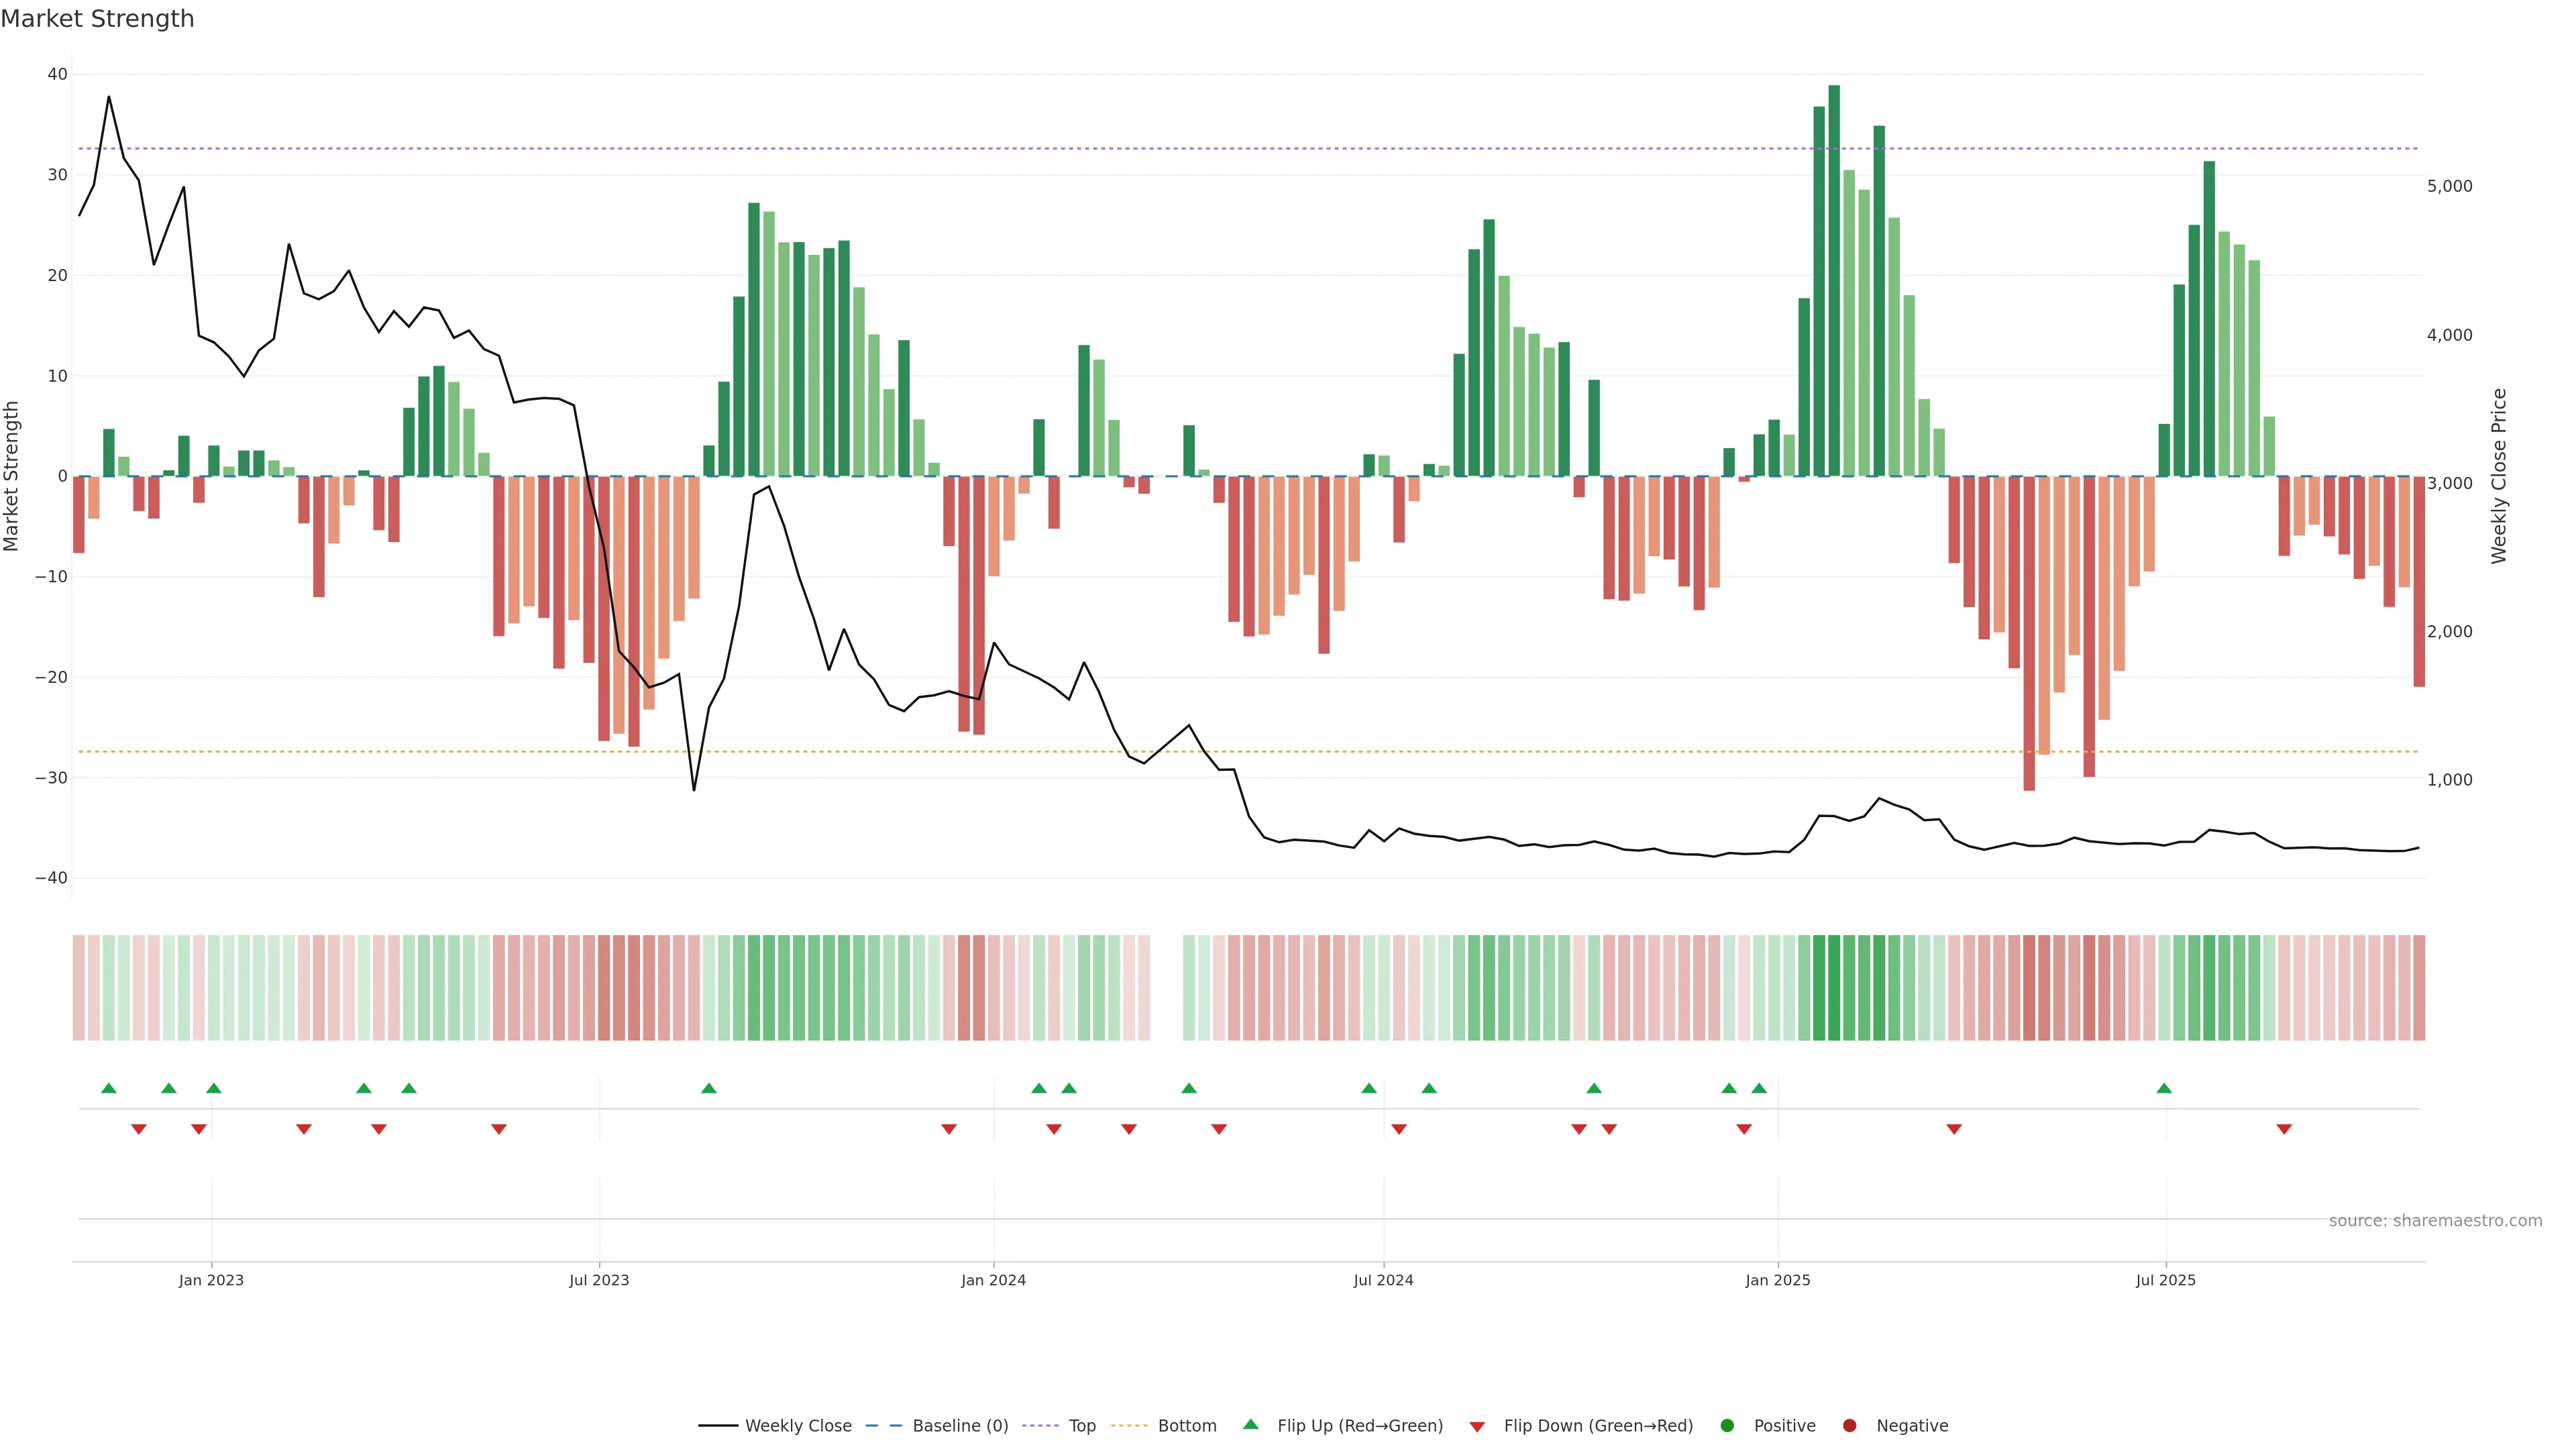
Task: Click the Flip Down red triangle legend icon
Action: [x=1477, y=1426]
